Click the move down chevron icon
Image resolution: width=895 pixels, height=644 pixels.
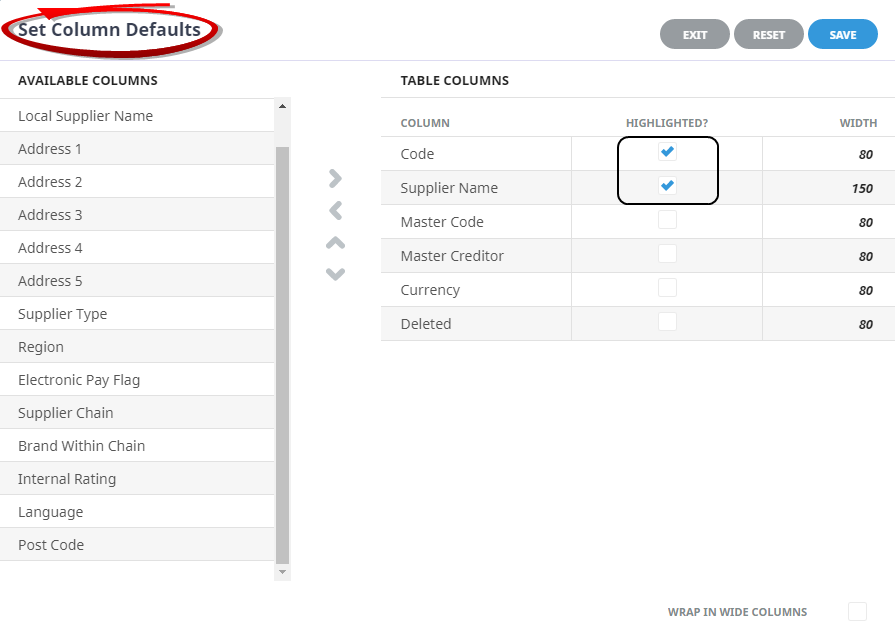[x=335, y=274]
